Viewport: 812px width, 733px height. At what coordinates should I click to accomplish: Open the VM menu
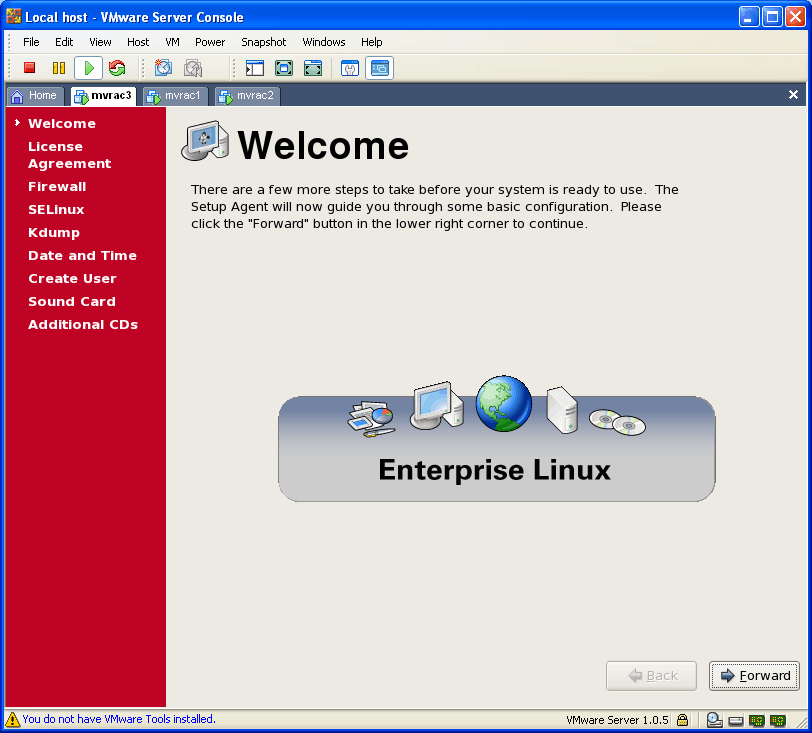(x=172, y=42)
